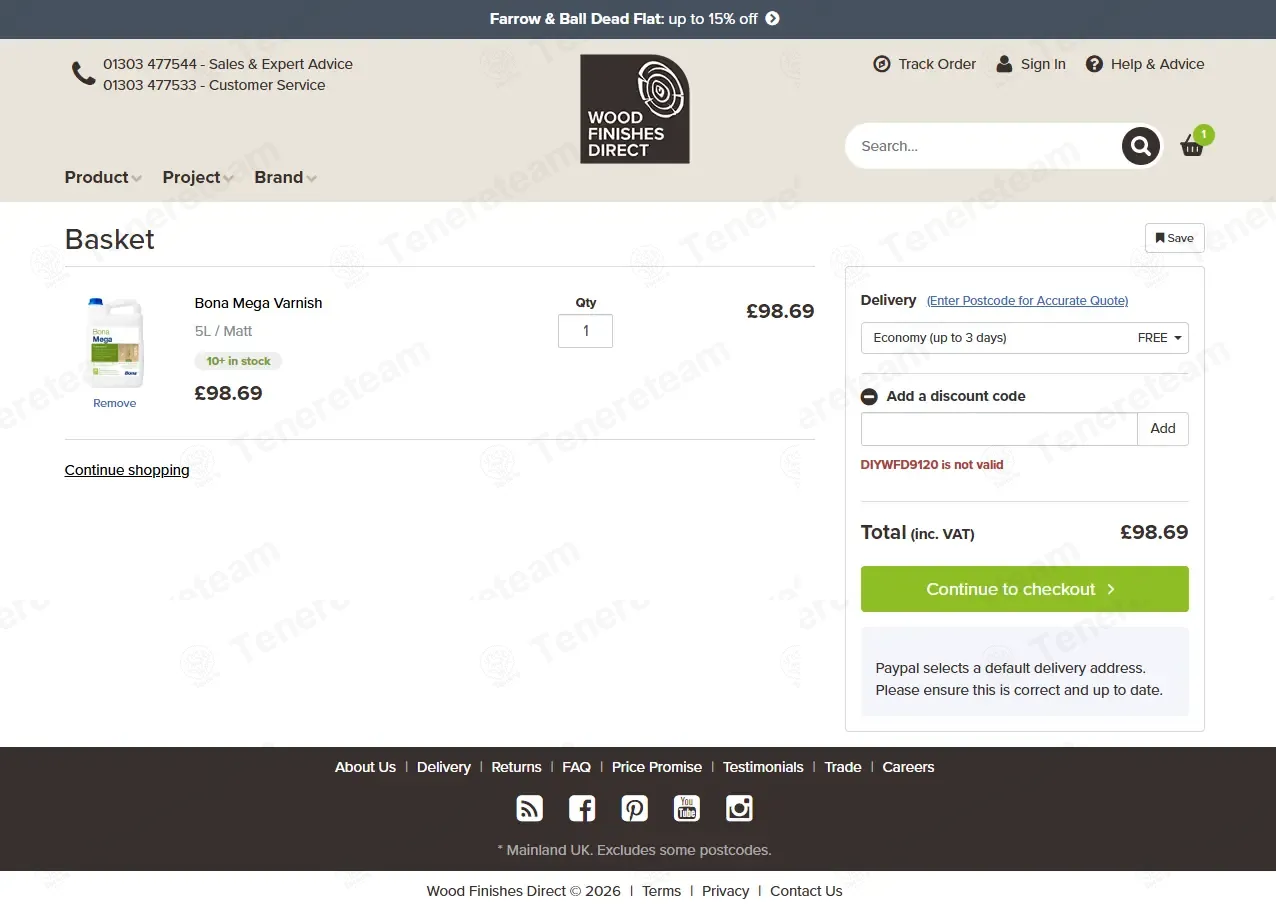This screenshot has height=904, width=1276.
Task: Open the basket icon in header
Action: (x=1192, y=146)
